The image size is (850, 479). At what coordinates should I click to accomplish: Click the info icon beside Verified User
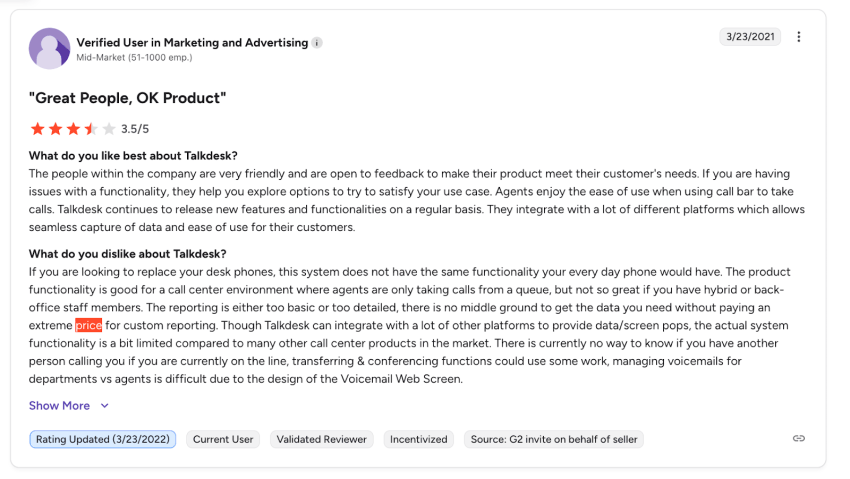tap(317, 43)
